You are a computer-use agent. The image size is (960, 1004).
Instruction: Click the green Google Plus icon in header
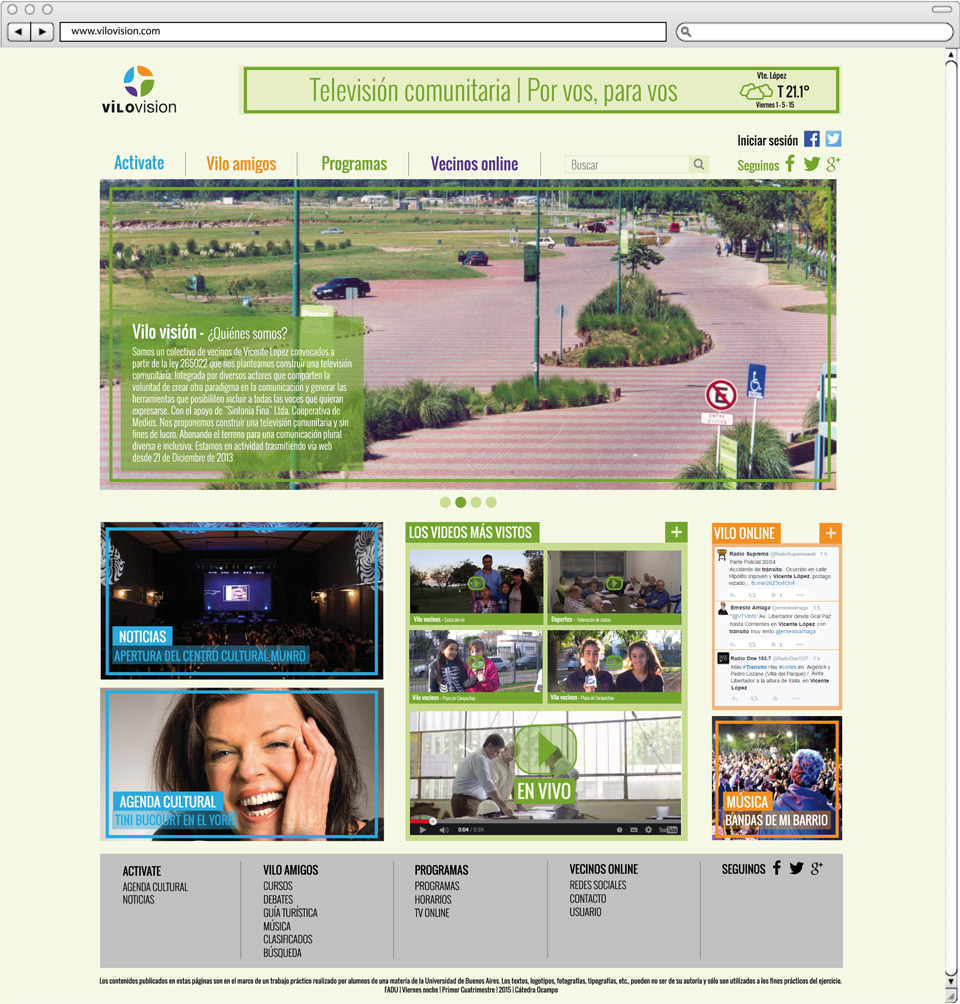(833, 164)
